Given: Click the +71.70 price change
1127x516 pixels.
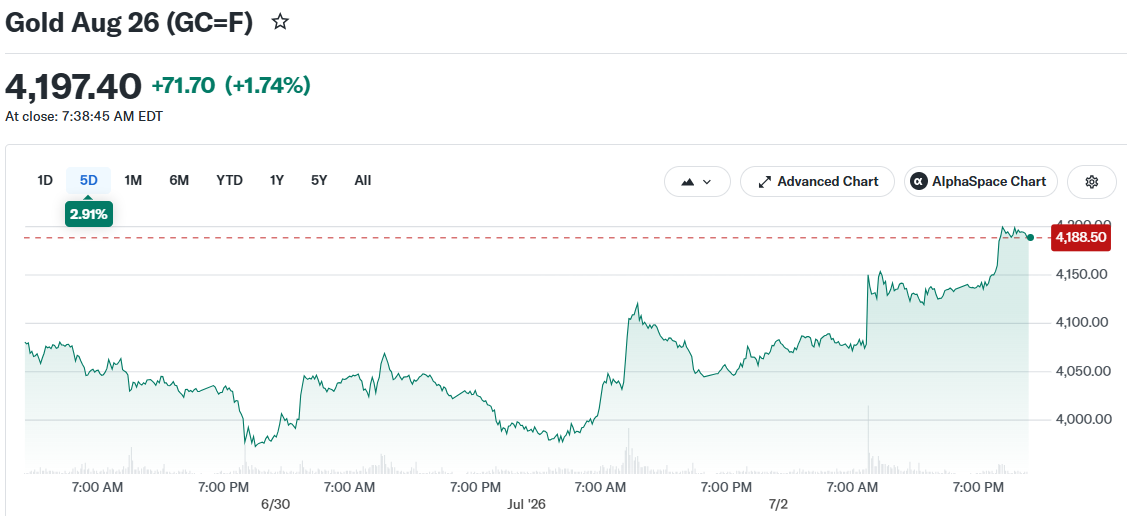Looking at the screenshot, I should pyautogui.click(x=183, y=86).
